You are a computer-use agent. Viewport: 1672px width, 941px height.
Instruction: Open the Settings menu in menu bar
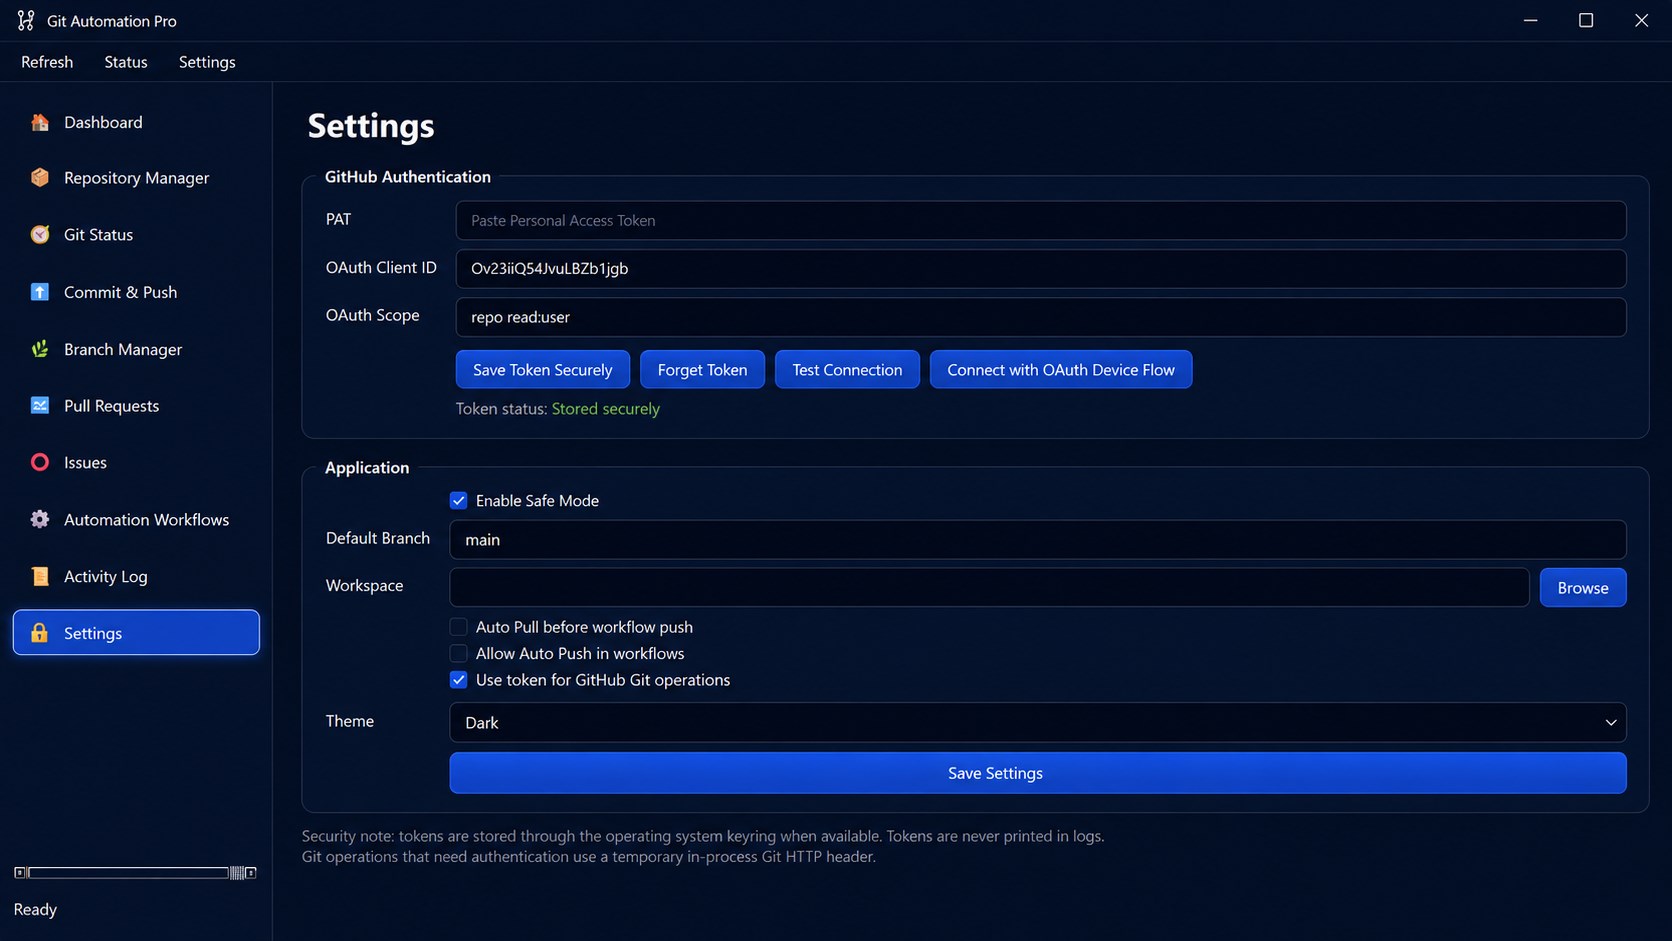pos(207,62)
